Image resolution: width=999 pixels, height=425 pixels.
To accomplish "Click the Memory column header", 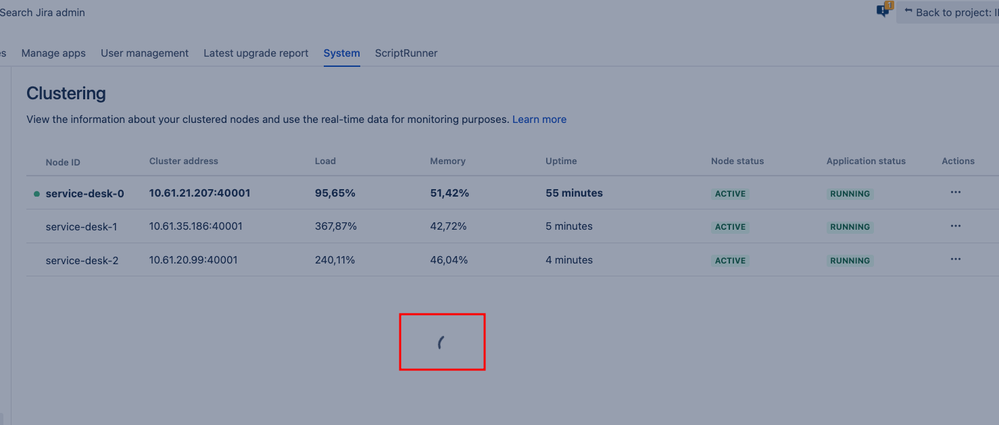I will coord(448,161).
